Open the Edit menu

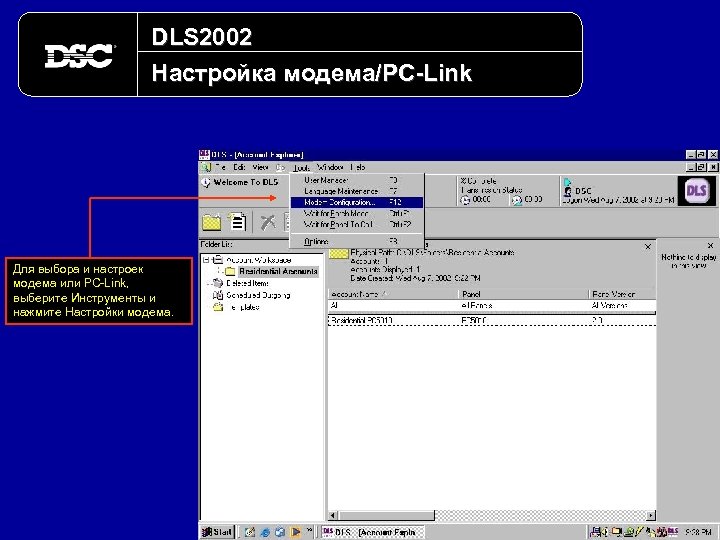(x=239, y=167)
